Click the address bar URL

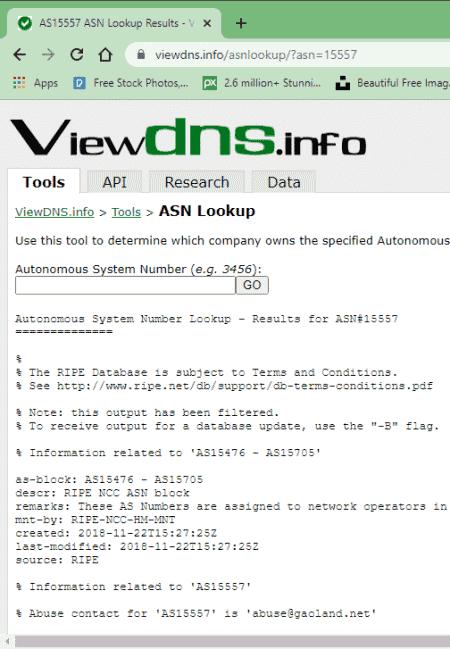[x=256, y=55]
